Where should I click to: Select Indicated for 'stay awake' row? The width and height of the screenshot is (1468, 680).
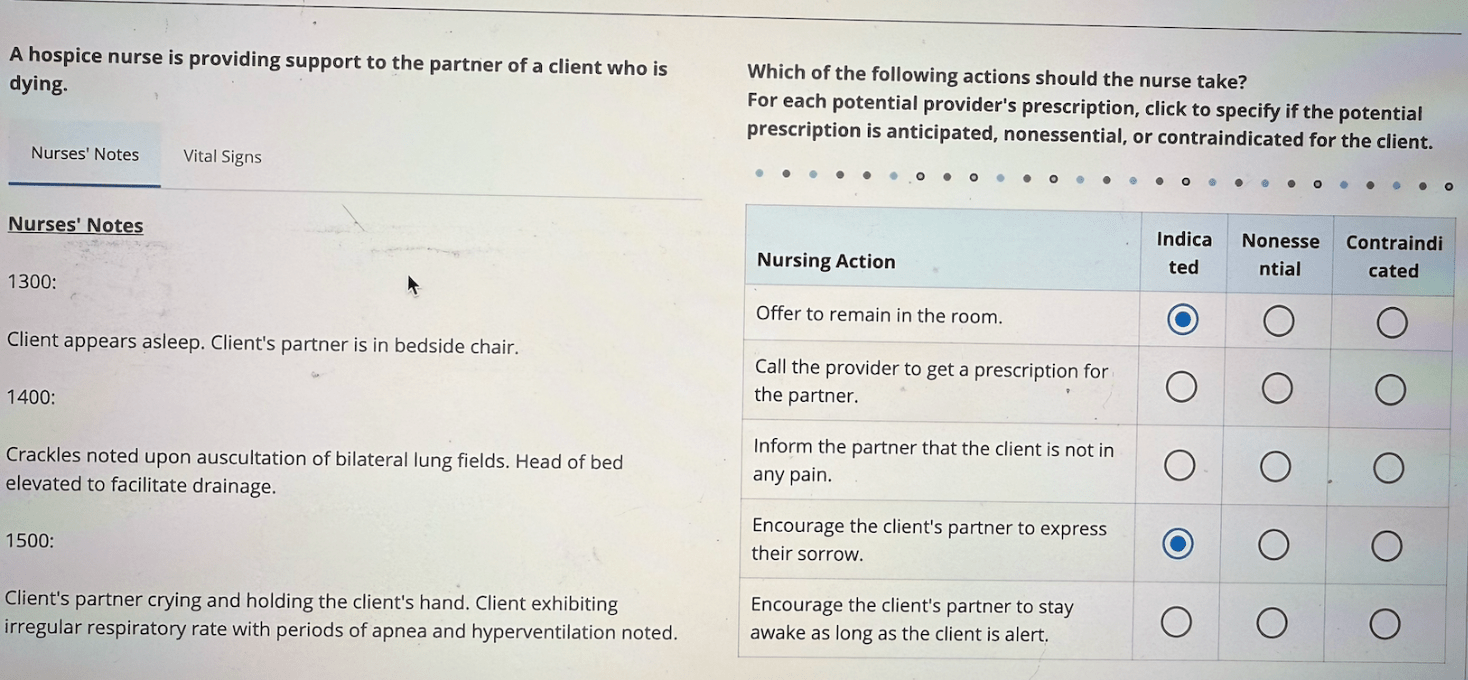pyautogui.click(x=1177, y=623)
